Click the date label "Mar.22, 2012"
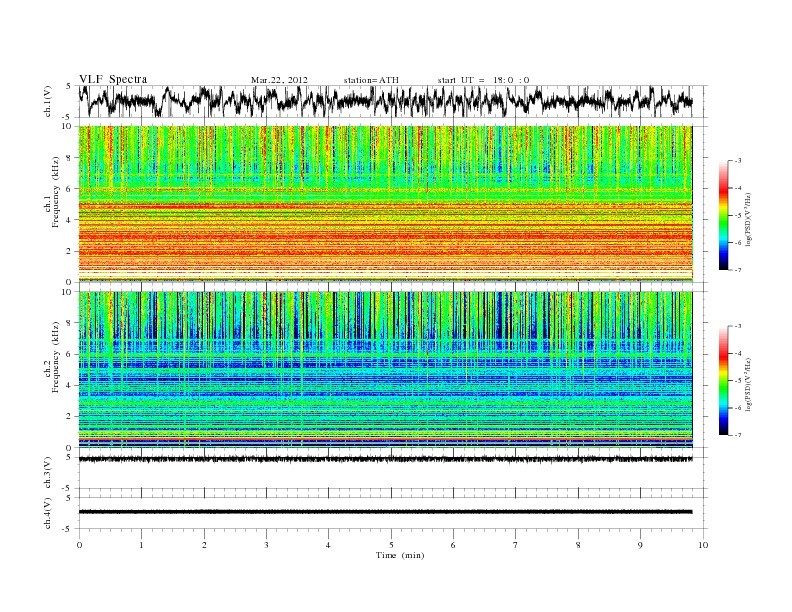This screenshot has width=792, height=612. coord(279,80)
